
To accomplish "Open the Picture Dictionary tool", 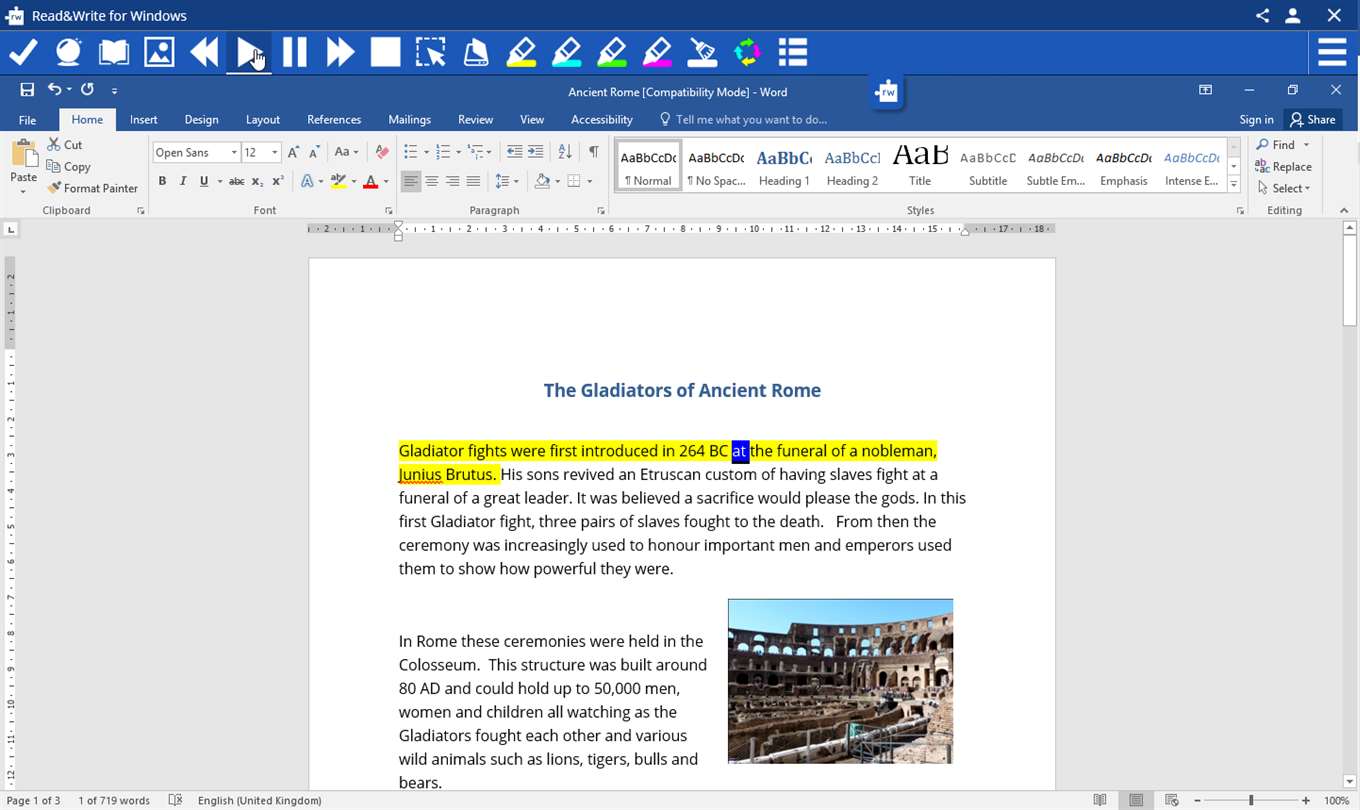I will coord(159,52).
